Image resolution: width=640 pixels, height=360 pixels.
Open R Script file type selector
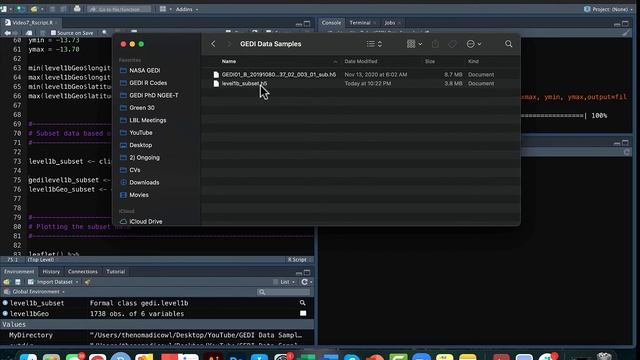coord(299,260)
